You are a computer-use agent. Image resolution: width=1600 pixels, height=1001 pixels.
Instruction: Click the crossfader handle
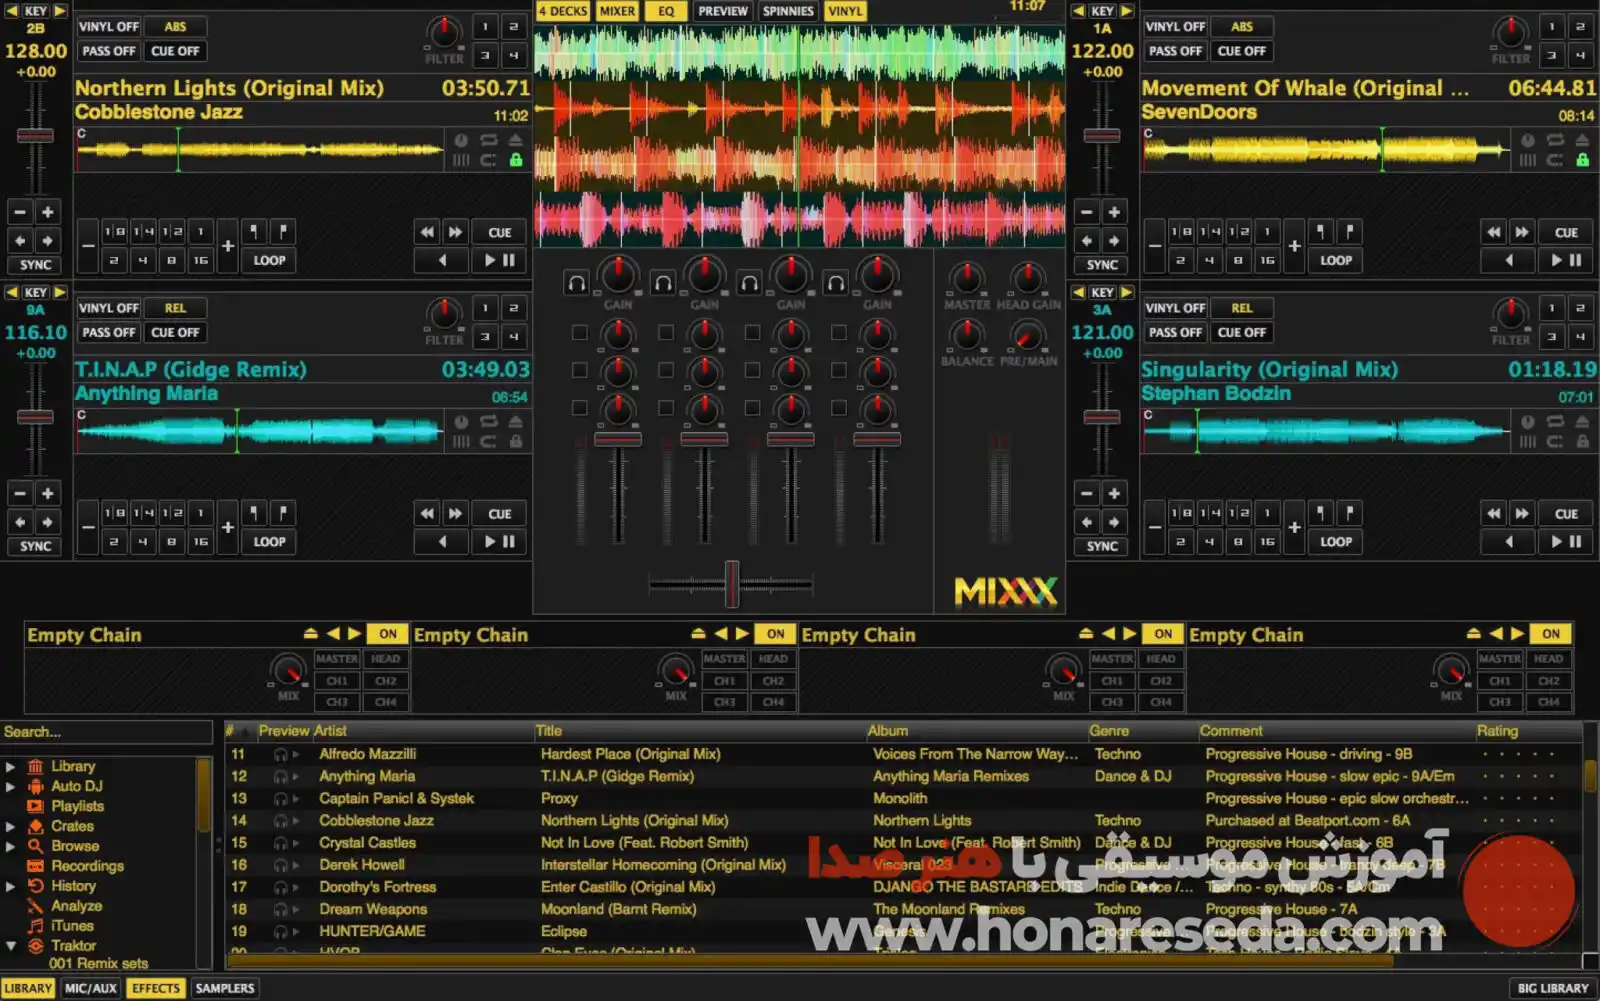[732, 584]
